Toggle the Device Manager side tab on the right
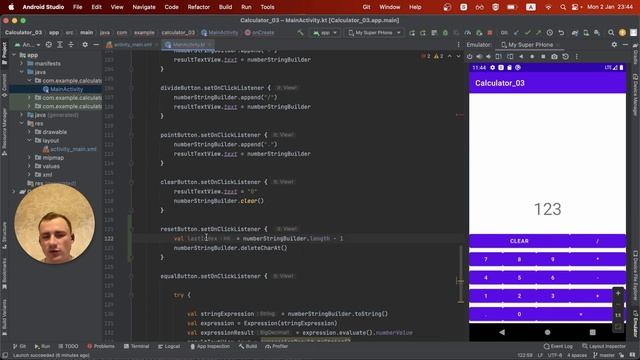Screen dimensions: 640x360 (636, 95)
